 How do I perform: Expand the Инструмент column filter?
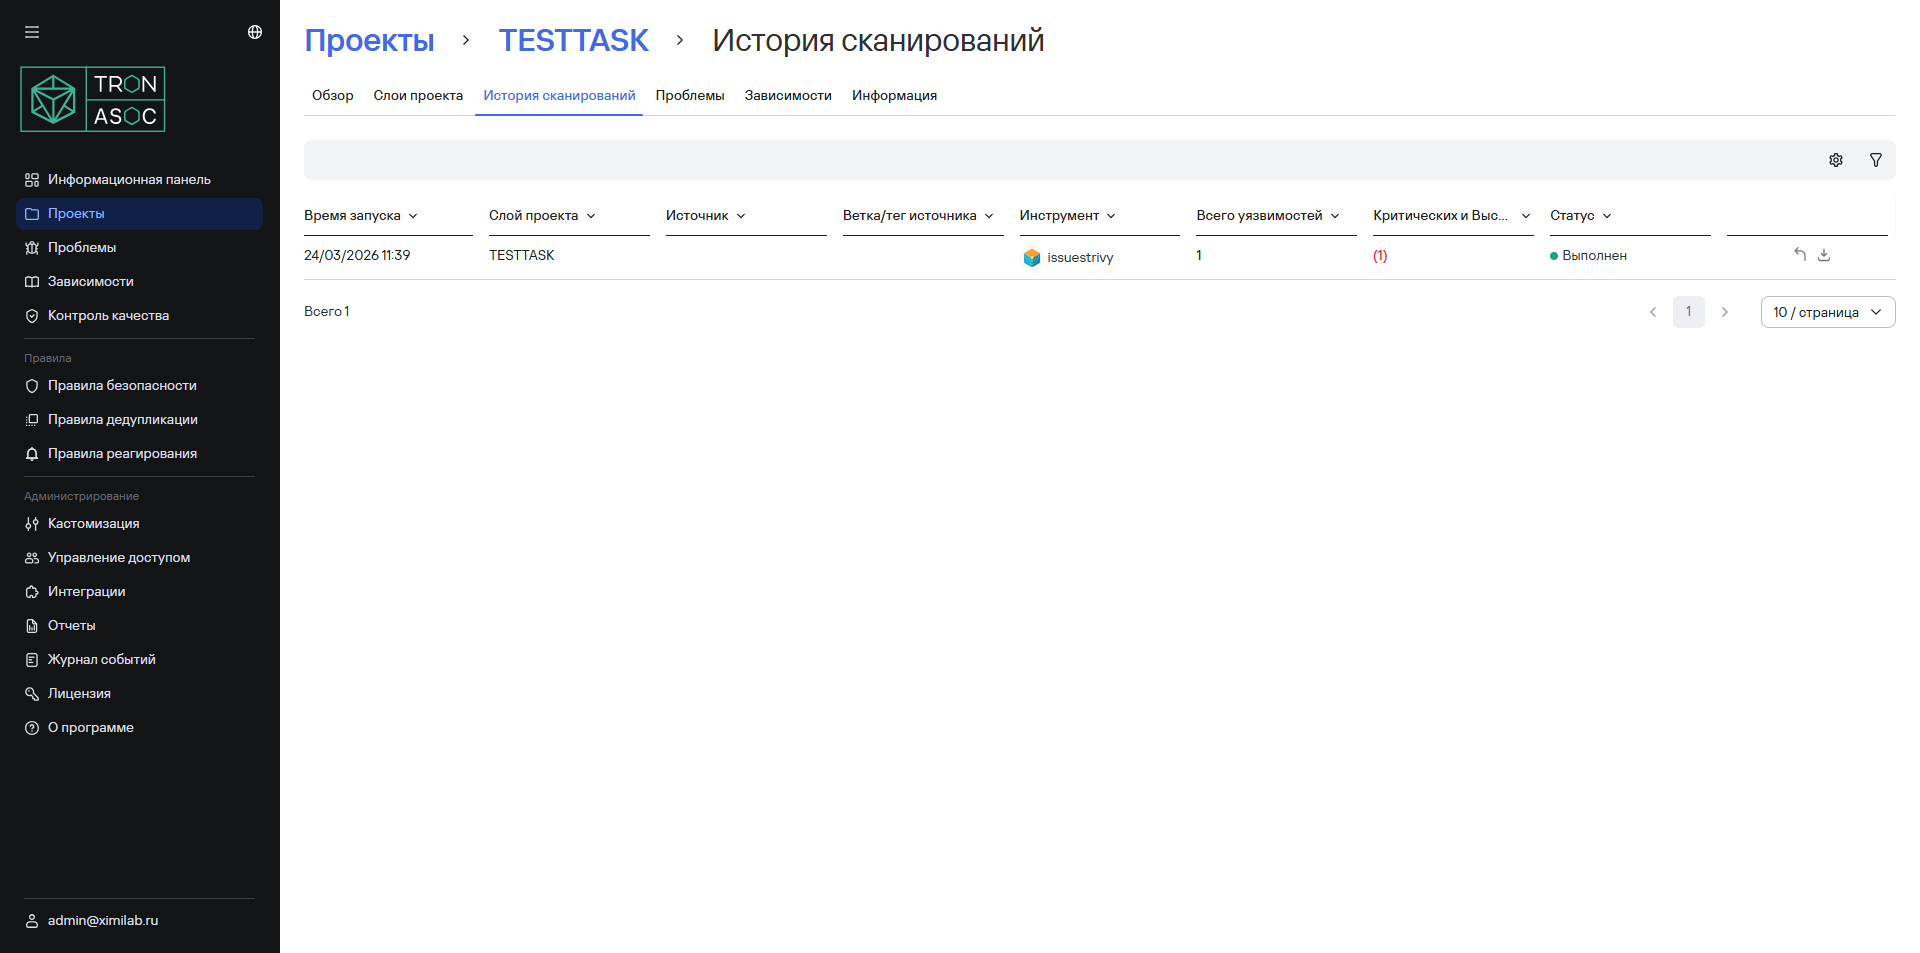click(x=1110, y=216)
